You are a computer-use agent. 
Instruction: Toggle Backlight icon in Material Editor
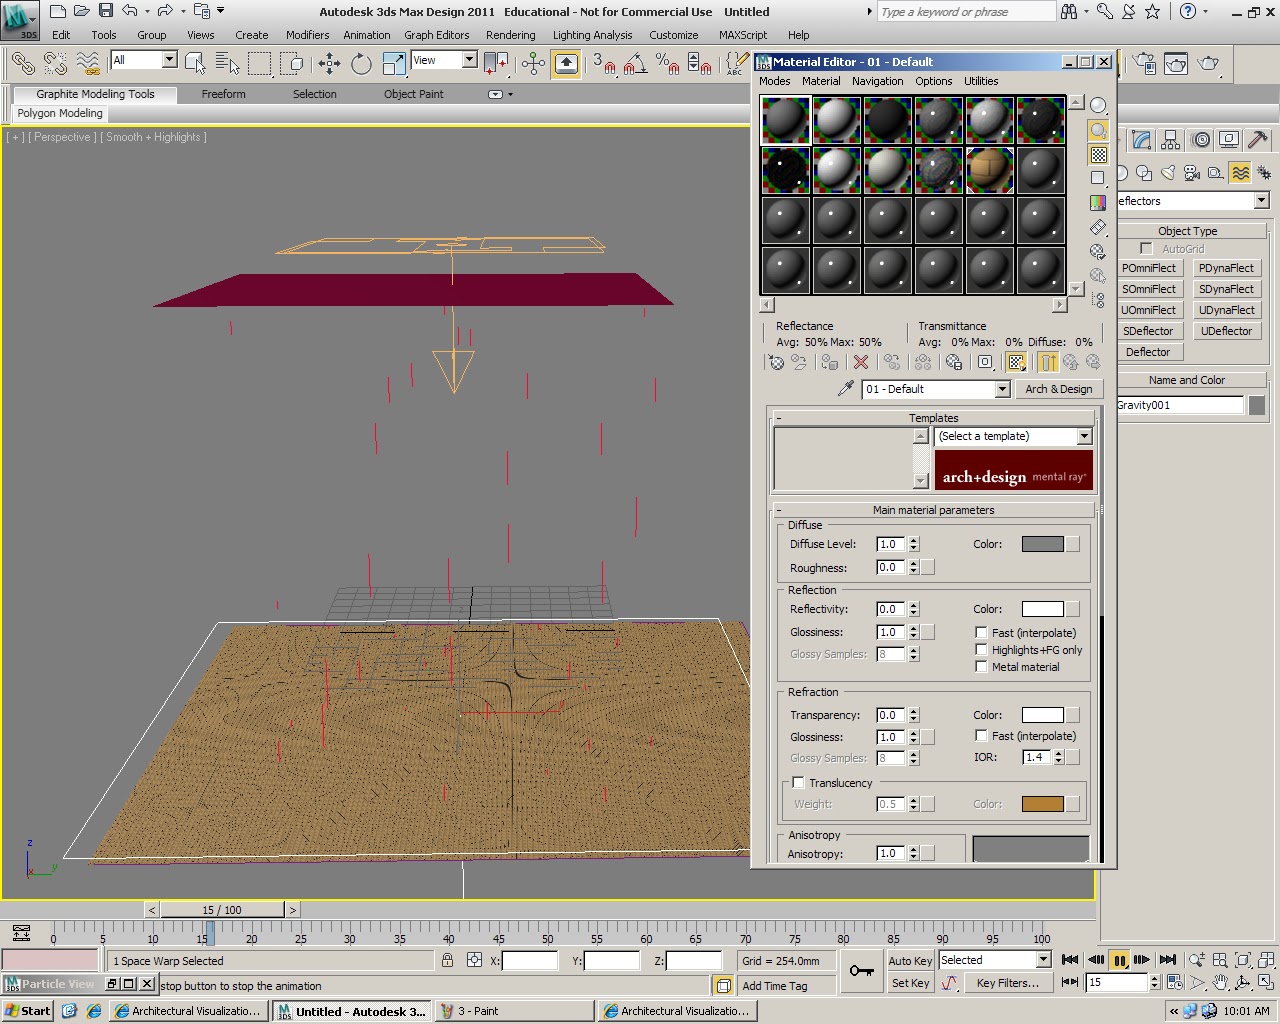[1098, 130]
